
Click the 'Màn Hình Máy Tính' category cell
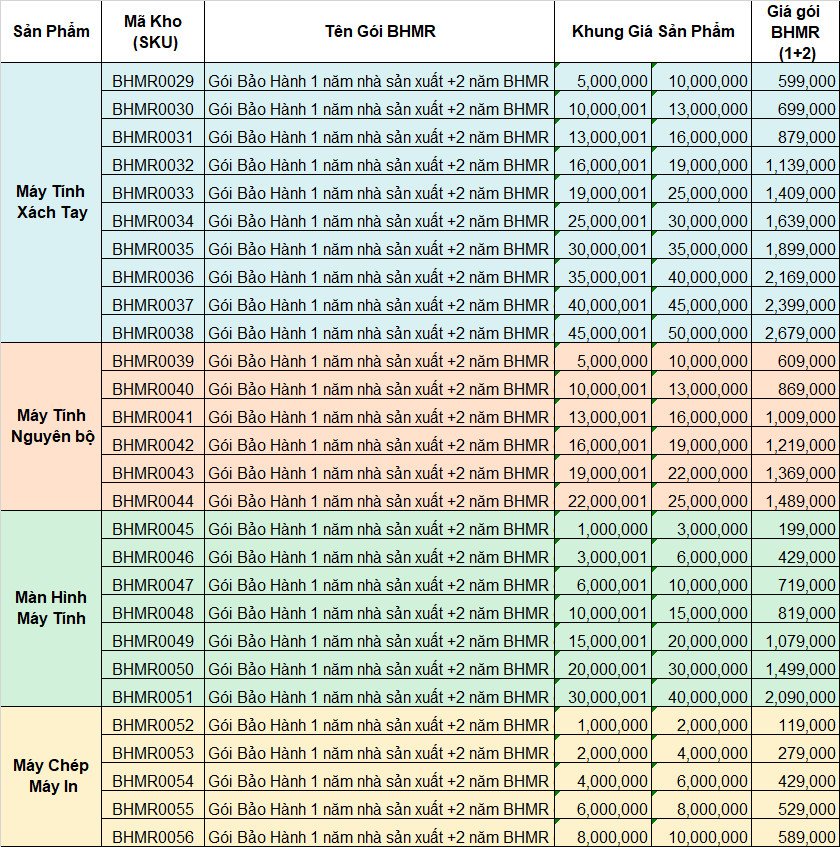pyautogui.click(x=51, y=608)
